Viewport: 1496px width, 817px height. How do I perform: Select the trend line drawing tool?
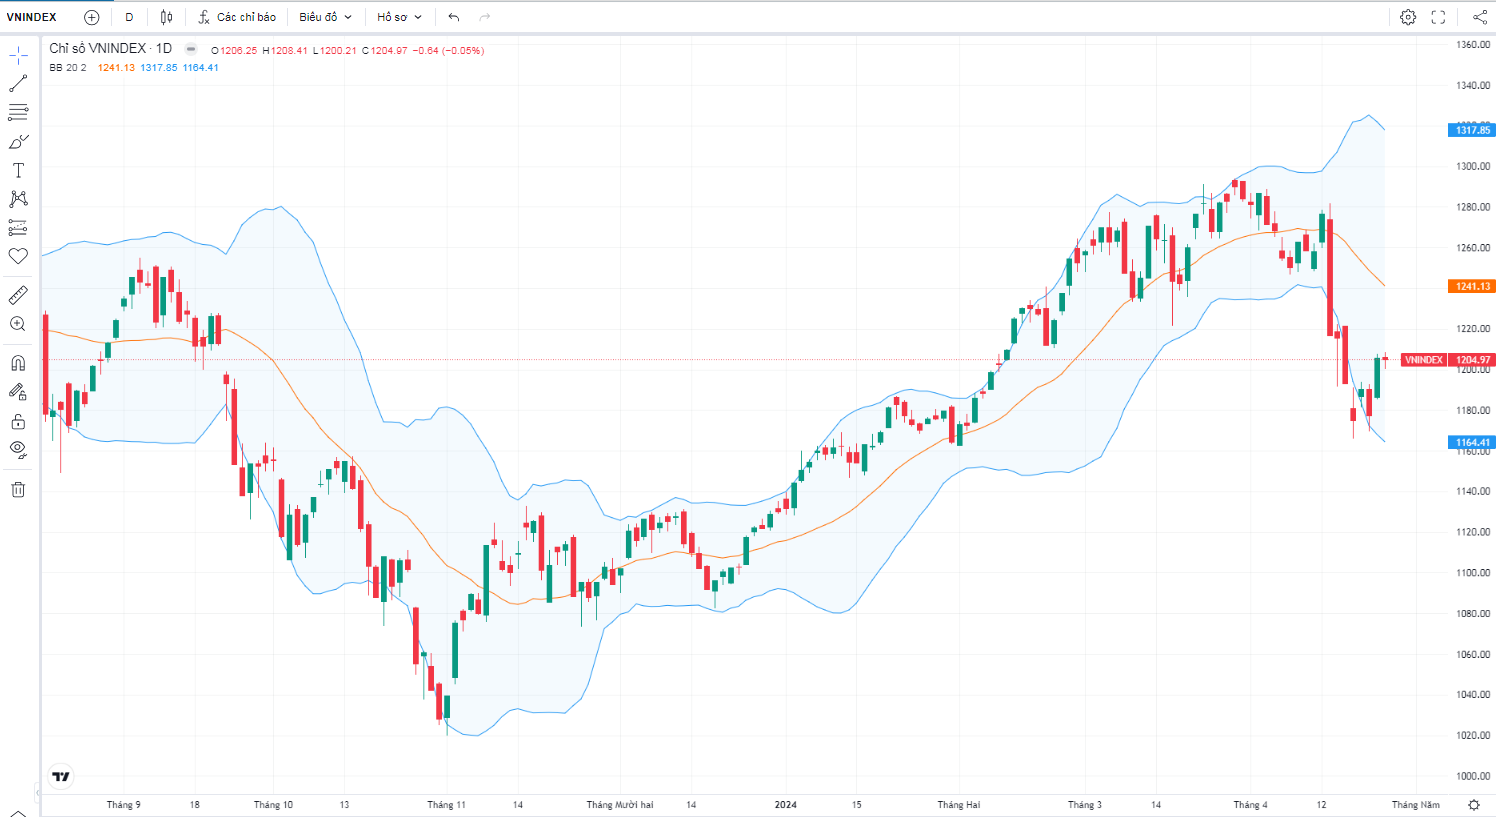pyautogui.click(x=18, y=84)
